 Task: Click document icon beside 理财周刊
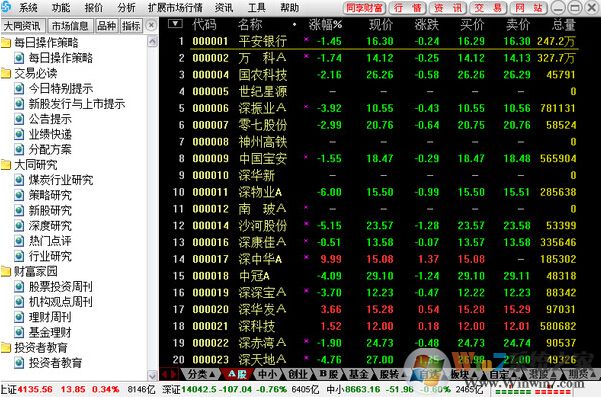click(x=19, y=317)
